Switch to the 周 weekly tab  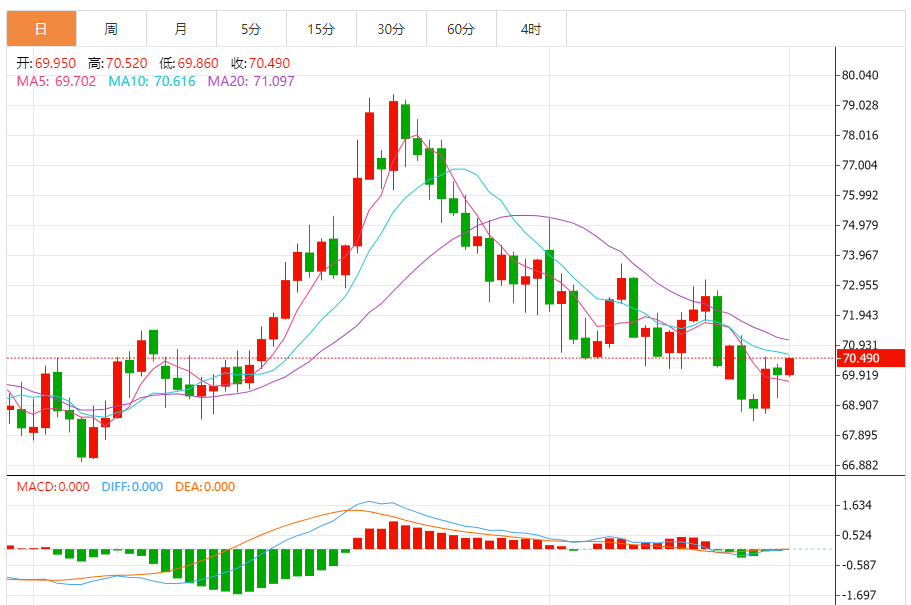(x=111, y=28)
